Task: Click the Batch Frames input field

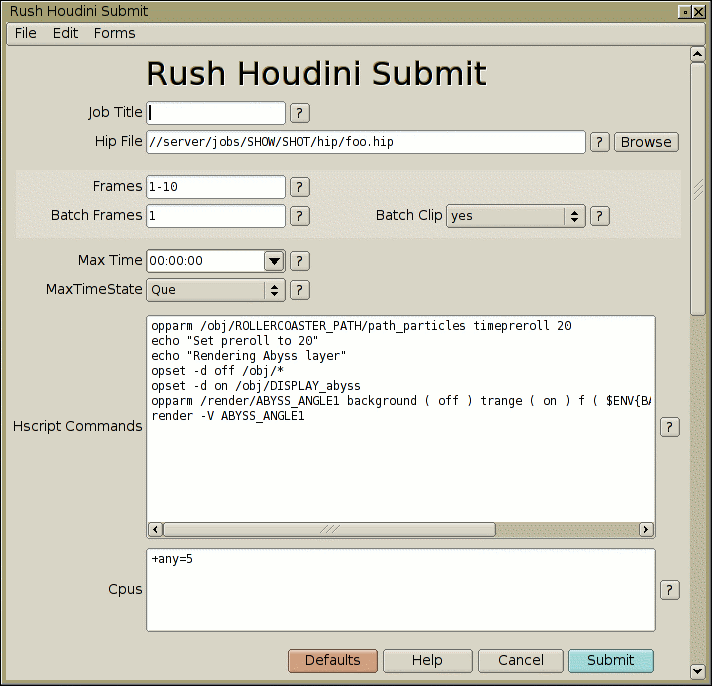Action: [216, 216]
